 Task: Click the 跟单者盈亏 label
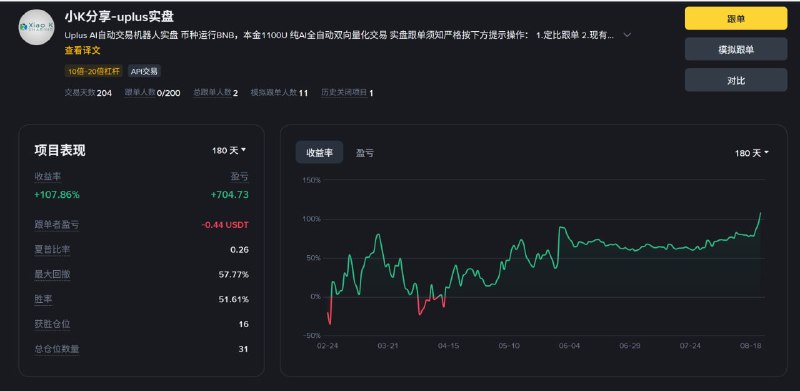tap(57, 225)
